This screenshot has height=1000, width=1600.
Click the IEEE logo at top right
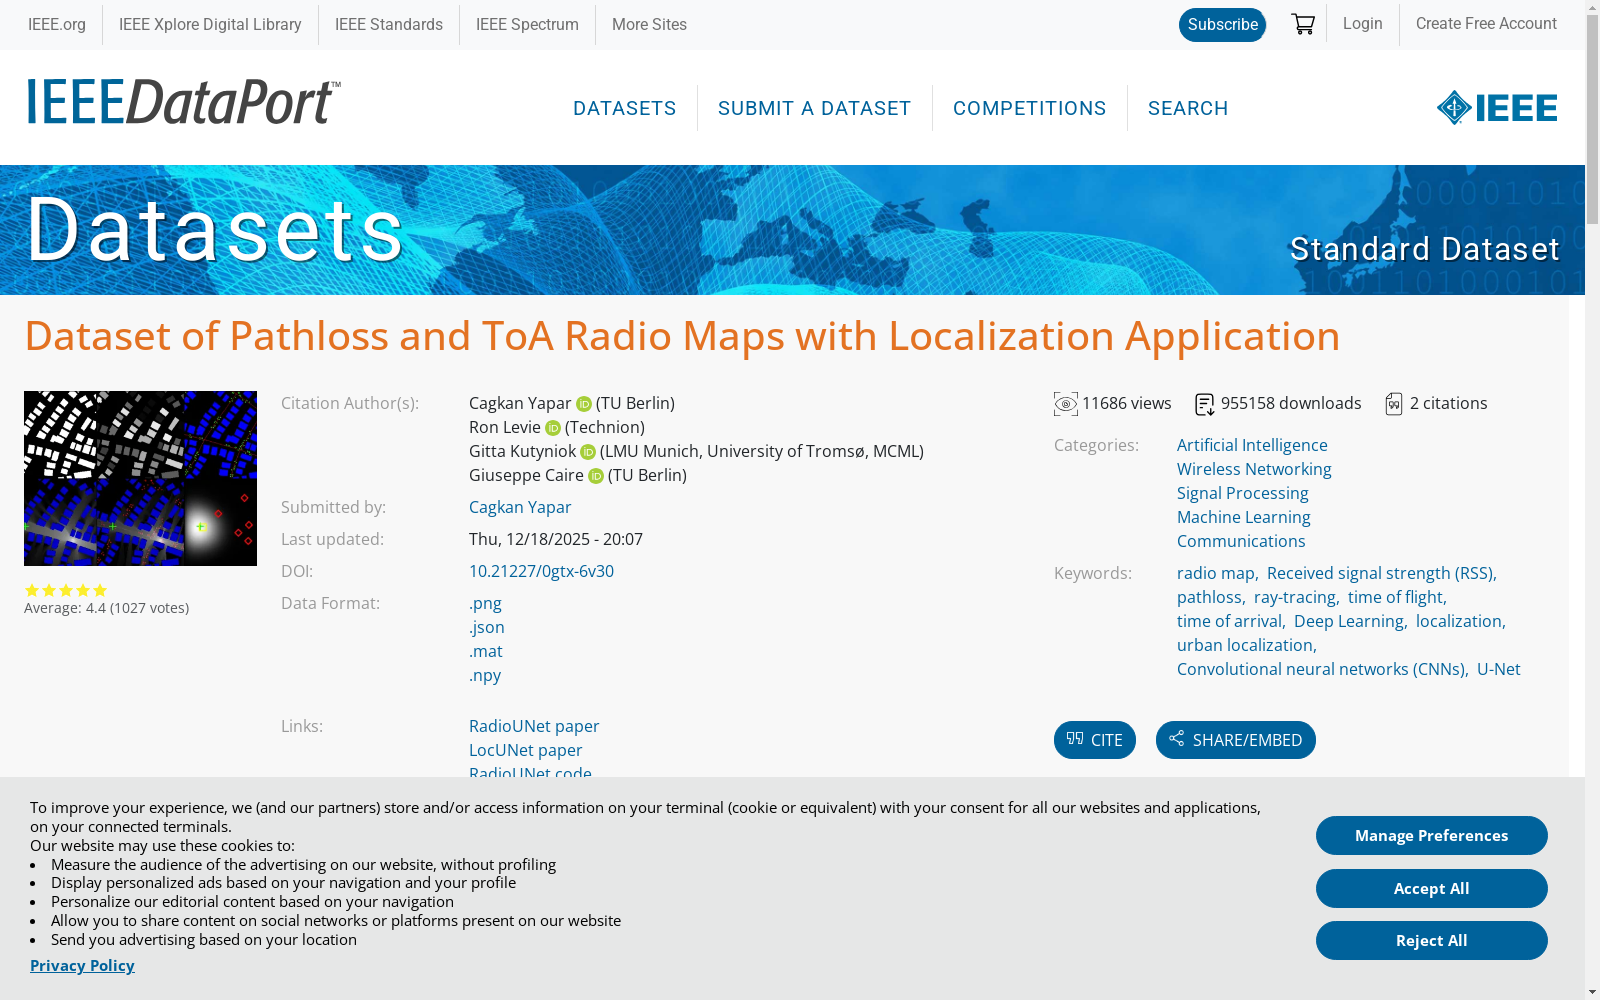pos(1497,108)
